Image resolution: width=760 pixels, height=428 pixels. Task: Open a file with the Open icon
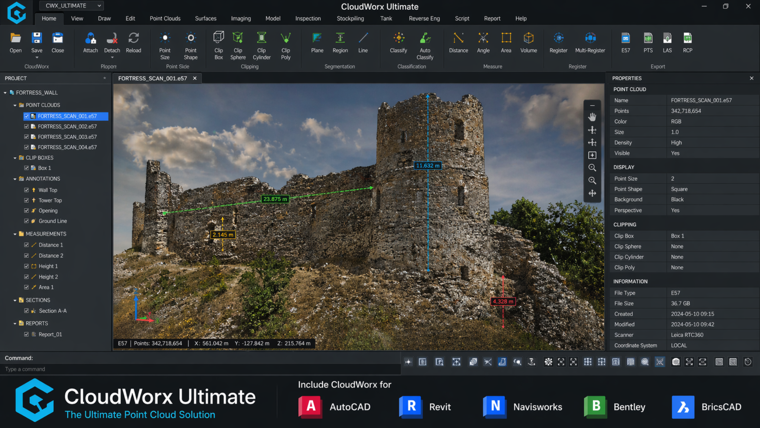pos(16,38)
